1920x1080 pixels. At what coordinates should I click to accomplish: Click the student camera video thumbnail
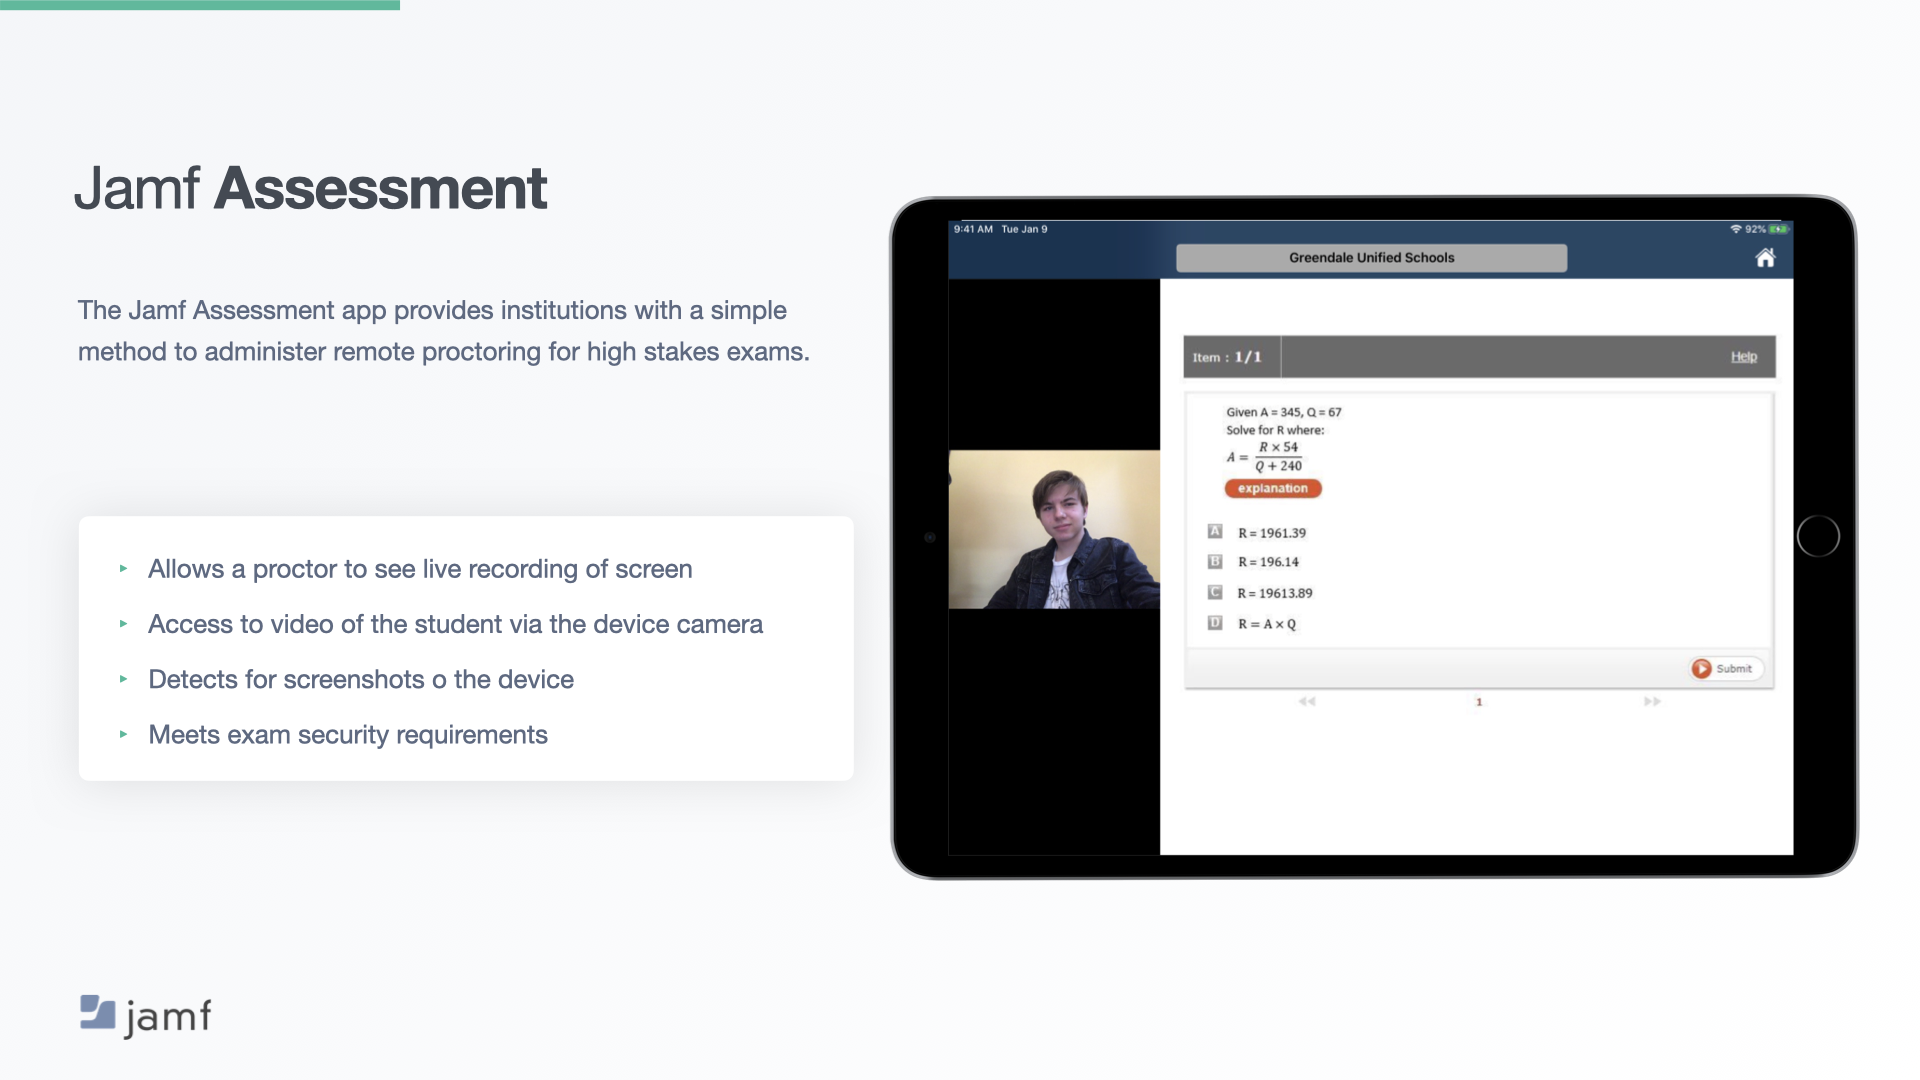tap(1054, 529)
